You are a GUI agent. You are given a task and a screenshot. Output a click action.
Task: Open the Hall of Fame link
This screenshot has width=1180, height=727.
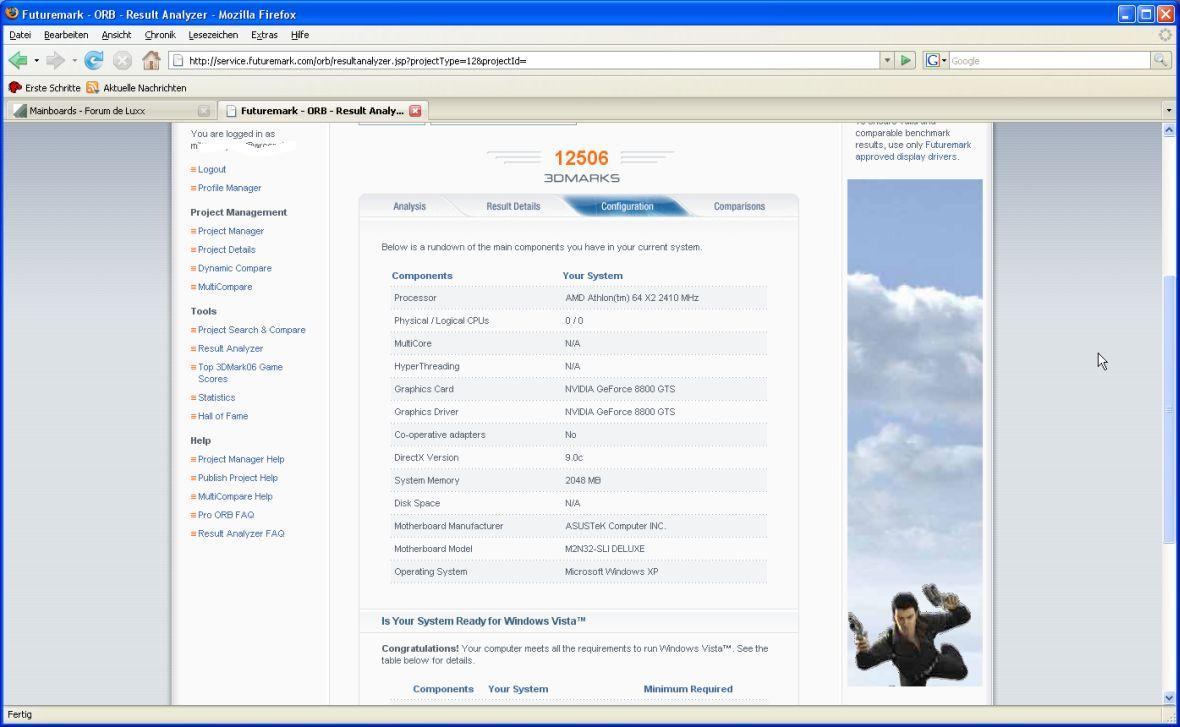coord(223,416)
